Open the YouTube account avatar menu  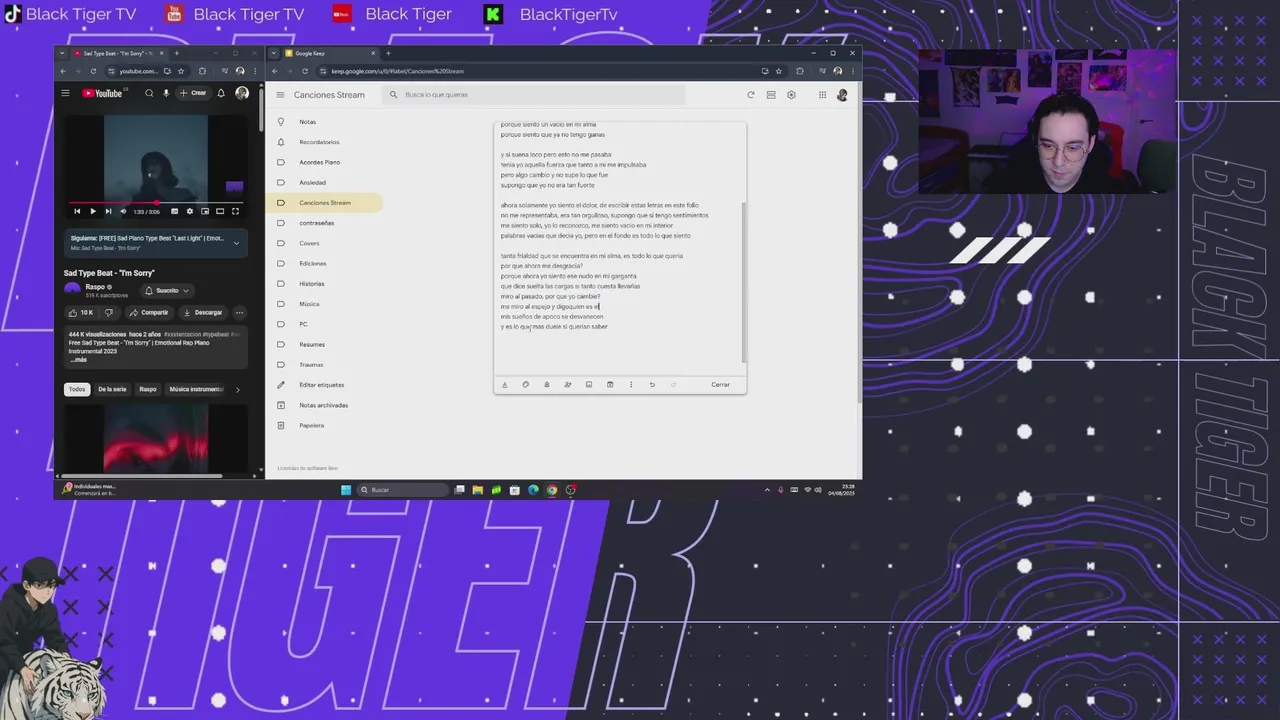coord(242,93)
